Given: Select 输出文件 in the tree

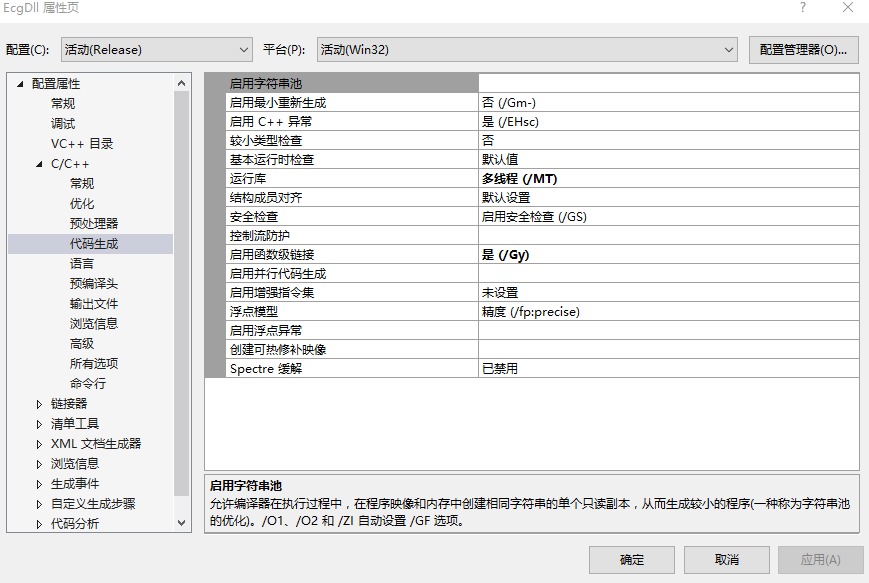Looking at the screenshot, I should (94, 303).
